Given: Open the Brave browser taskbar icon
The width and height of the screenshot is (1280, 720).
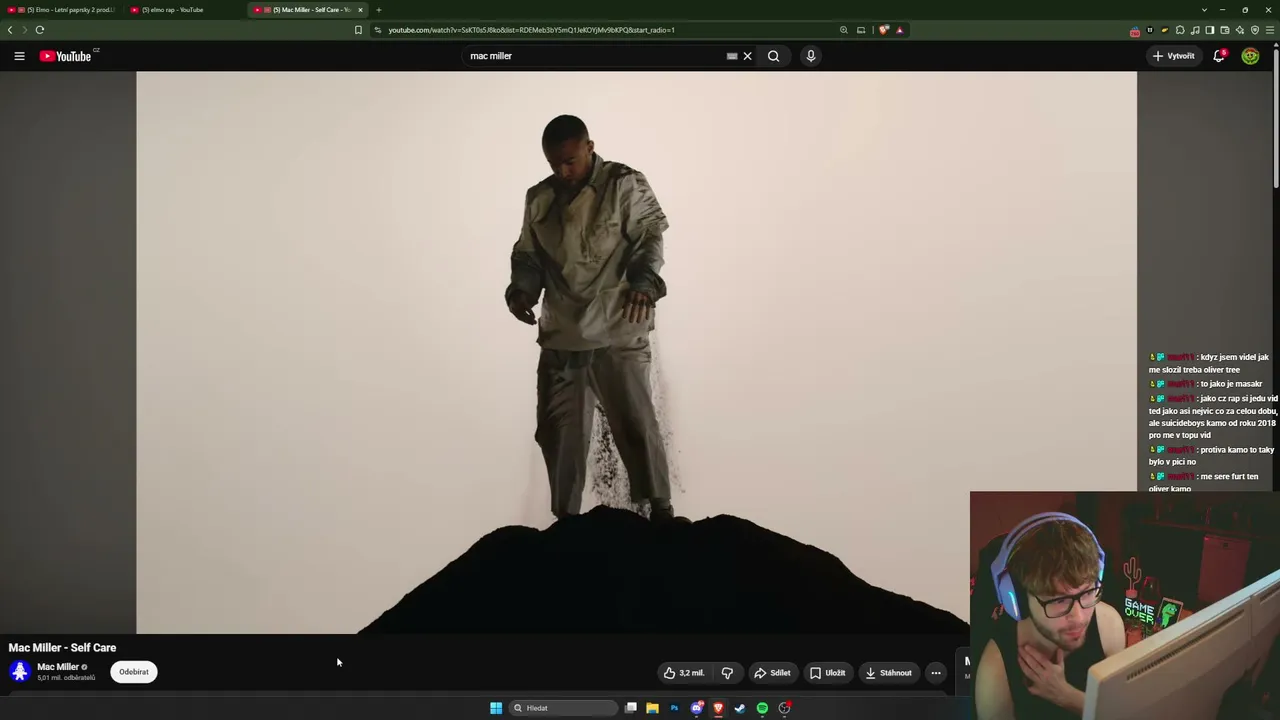Looking at the screenshot, I should tap(718, 708).
